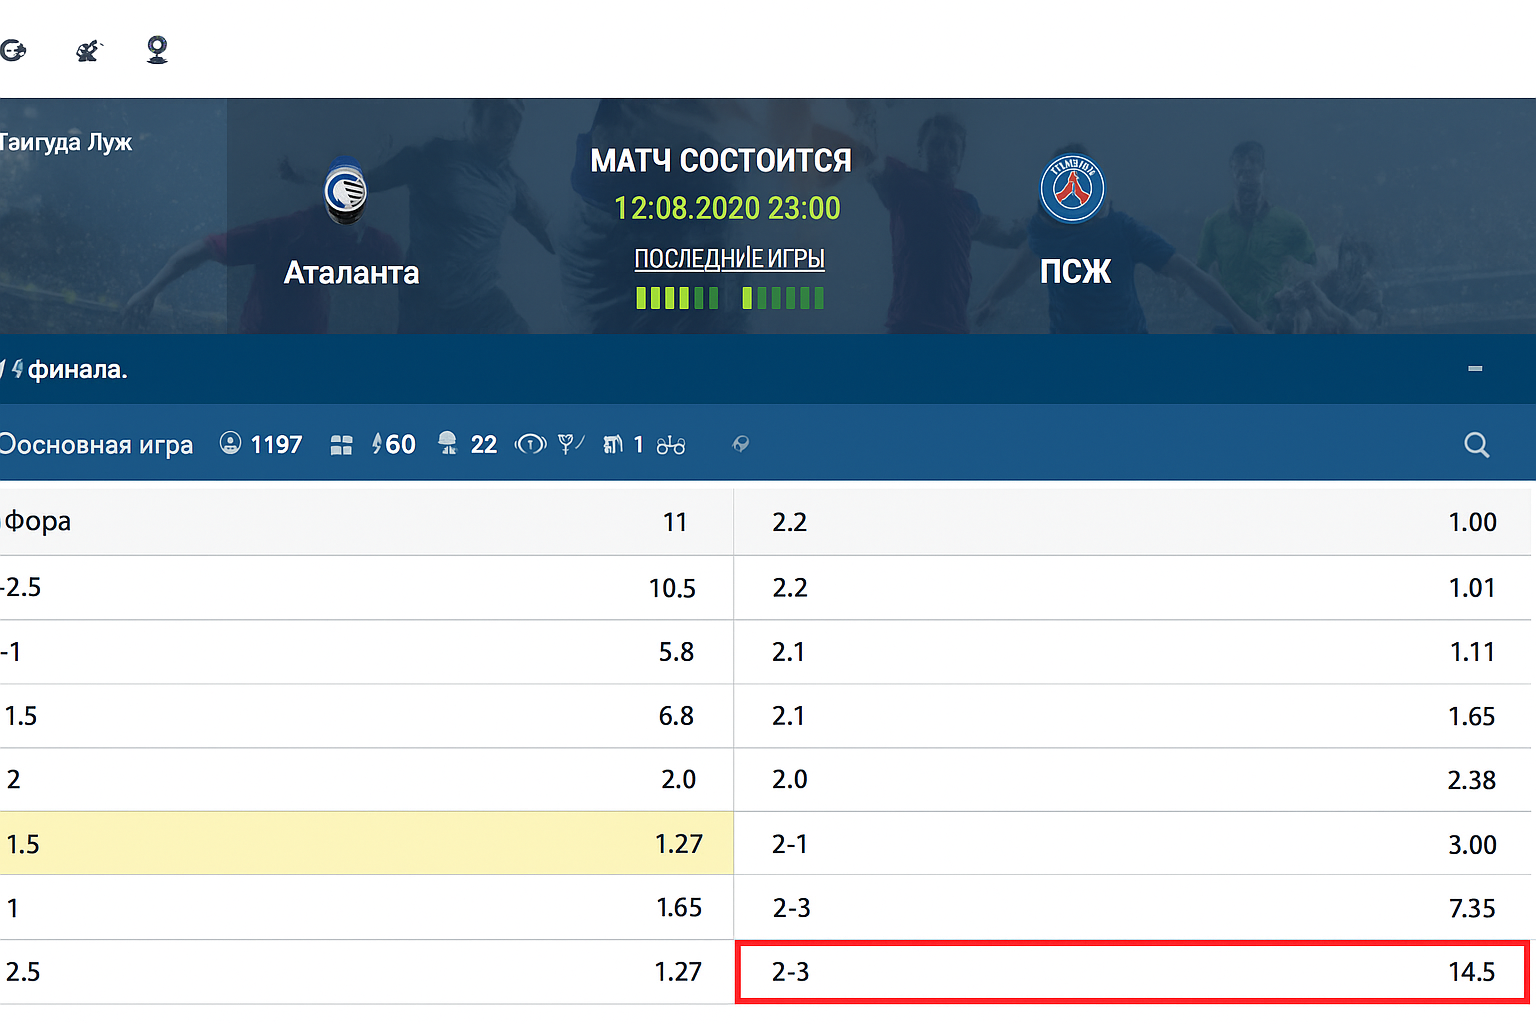The height and width of the screenshot is (1024, 1536).
Task: Select the highlighted 1.5 row with odds 1.27
Action: tap(366, 843)
